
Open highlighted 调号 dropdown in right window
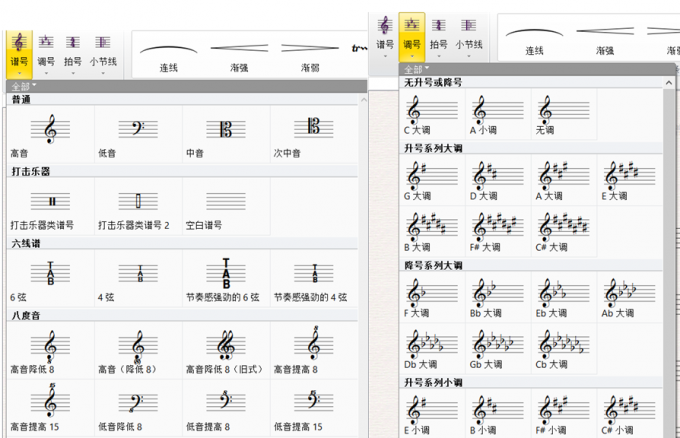(412, 37)
